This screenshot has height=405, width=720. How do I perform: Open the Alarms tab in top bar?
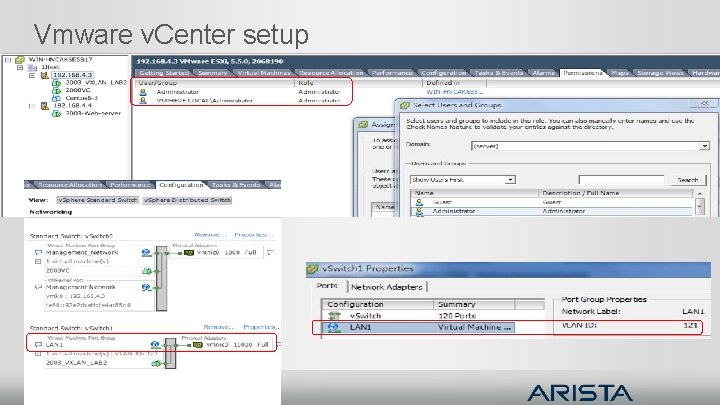pos(543,73)
